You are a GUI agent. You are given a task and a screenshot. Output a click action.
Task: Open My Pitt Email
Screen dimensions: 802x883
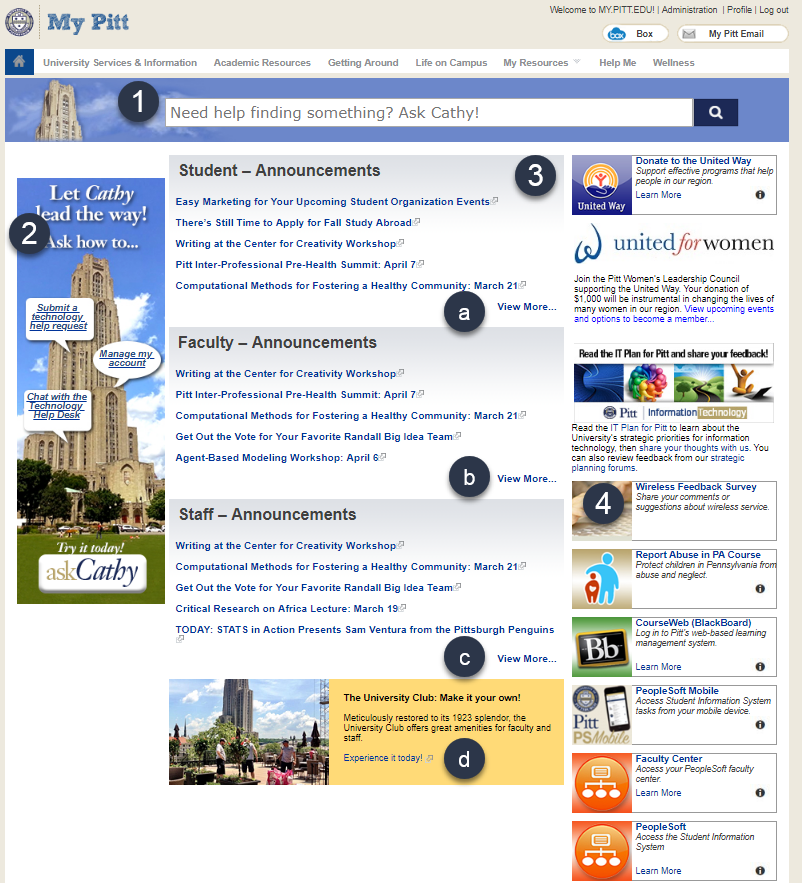tap(733, 34)
